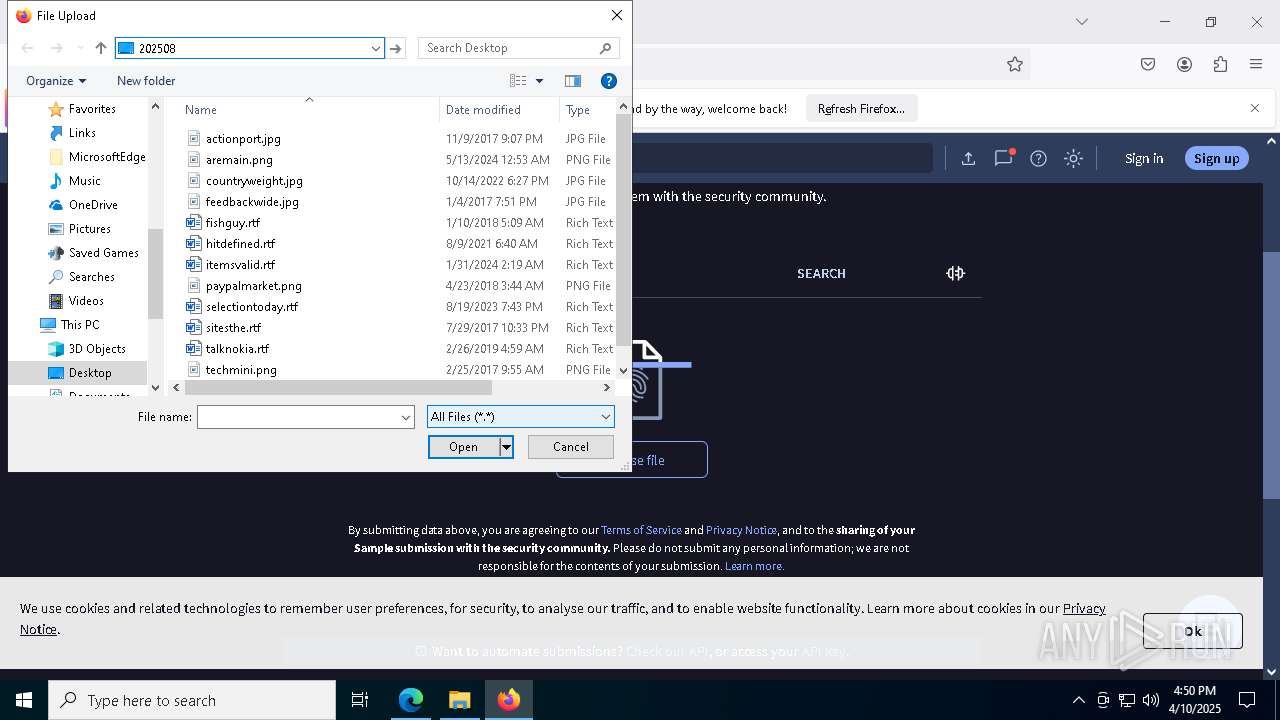Click the Firefox taskbar icon
The height and width of the screenshot is (720, 1280).
pyautogui.click(x=509, y=700)
